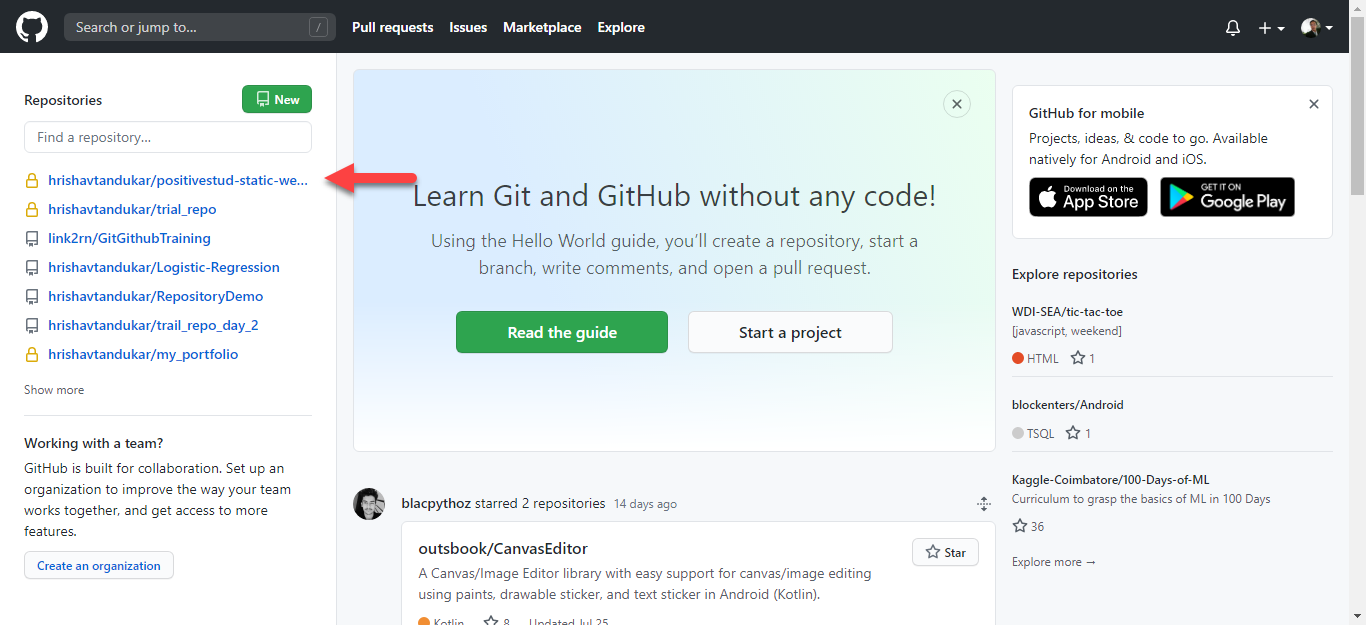
Task: Click lock icon beside my_portfolio
Action: 31,355
